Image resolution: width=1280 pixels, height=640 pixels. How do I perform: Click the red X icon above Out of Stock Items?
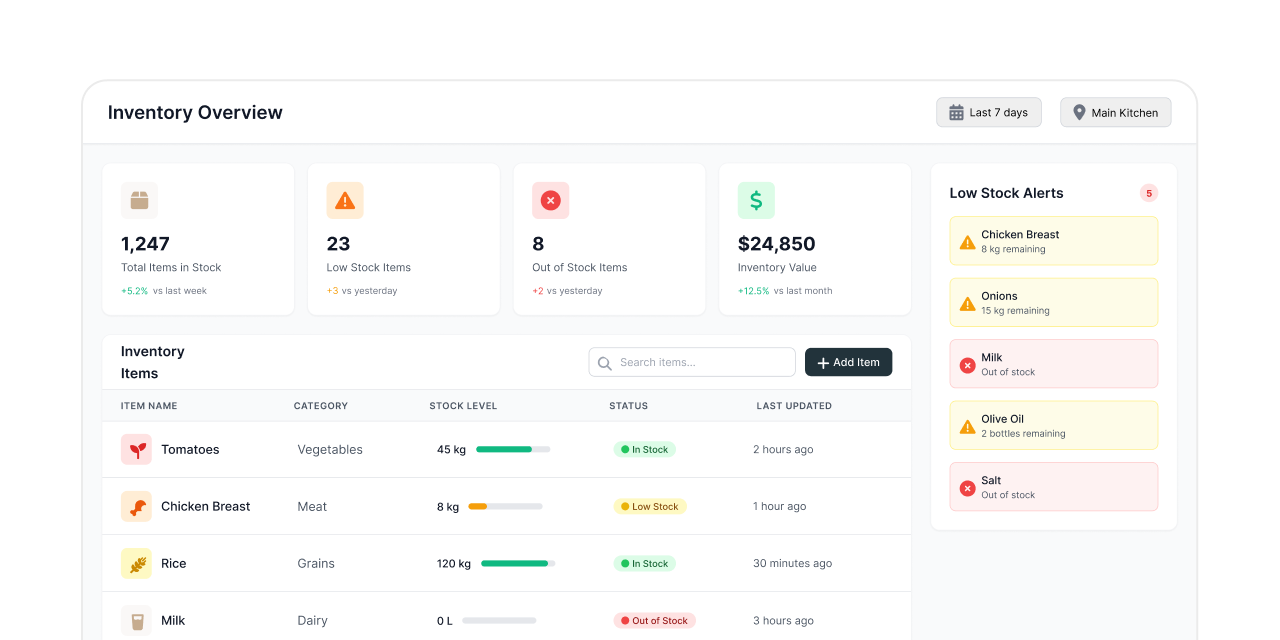click(x=550, y=200)
